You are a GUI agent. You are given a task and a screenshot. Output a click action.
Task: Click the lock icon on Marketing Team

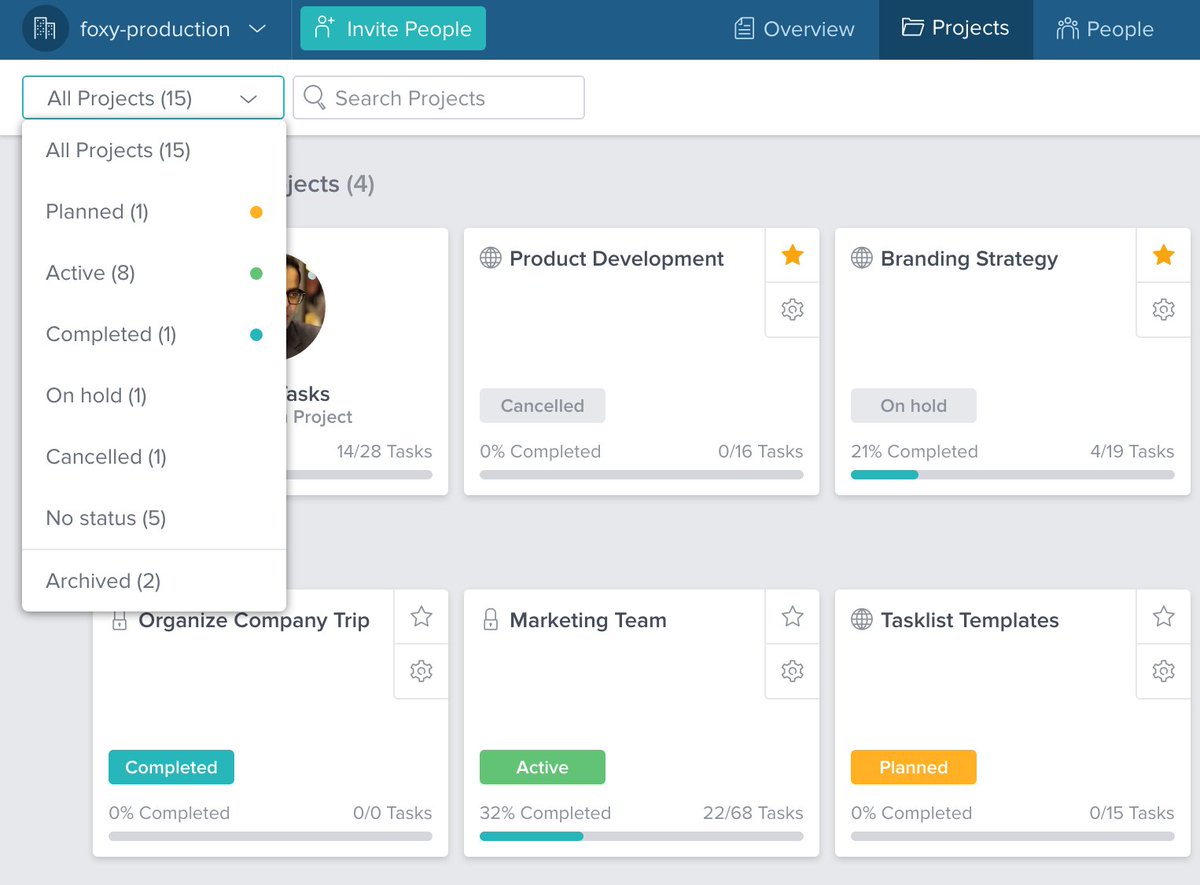coord(490,620)
